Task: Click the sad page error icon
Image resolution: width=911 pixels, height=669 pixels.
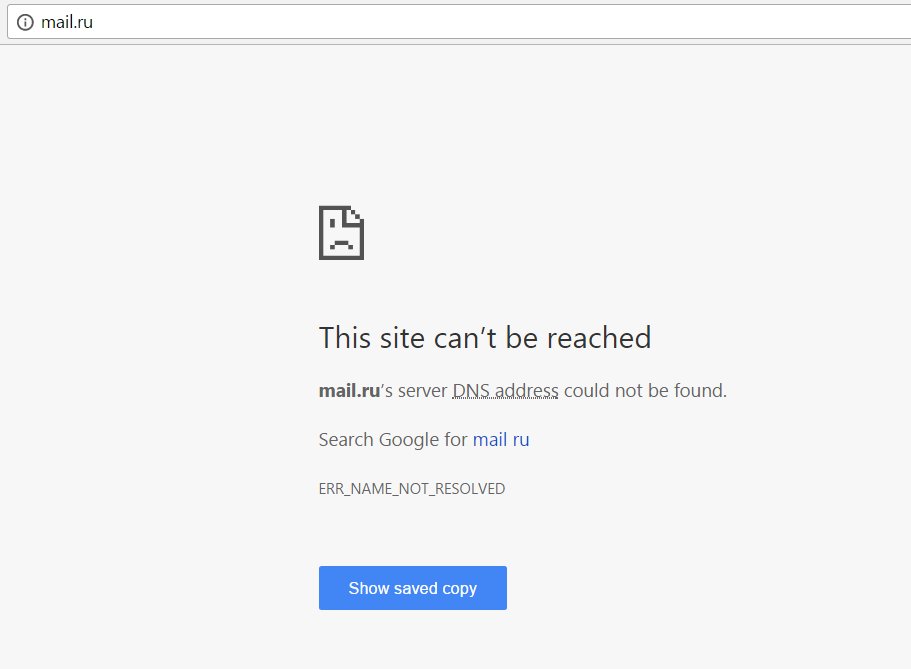Action: point(342,232)
